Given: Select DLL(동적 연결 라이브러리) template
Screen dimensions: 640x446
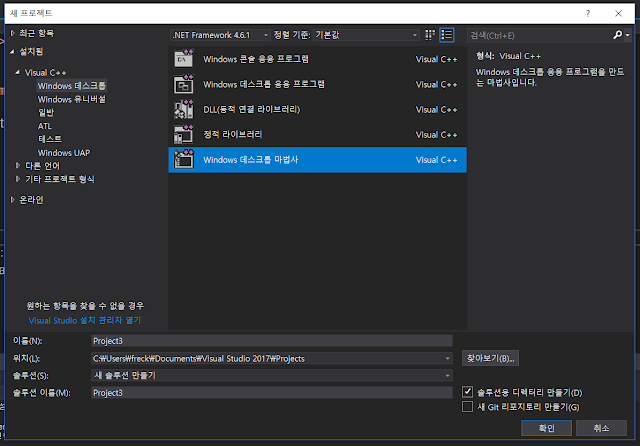Looking at the screenshot, I should click(318, 109).
